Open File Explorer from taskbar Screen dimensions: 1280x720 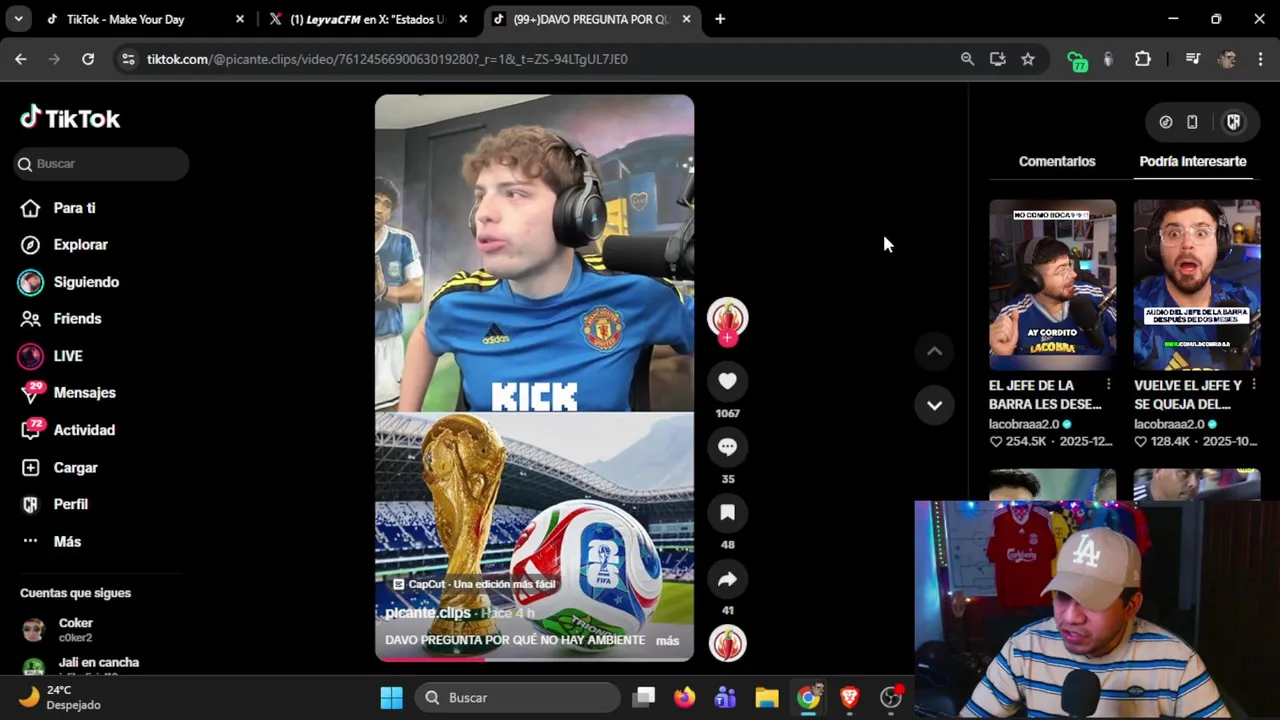[x=766, y=697]
